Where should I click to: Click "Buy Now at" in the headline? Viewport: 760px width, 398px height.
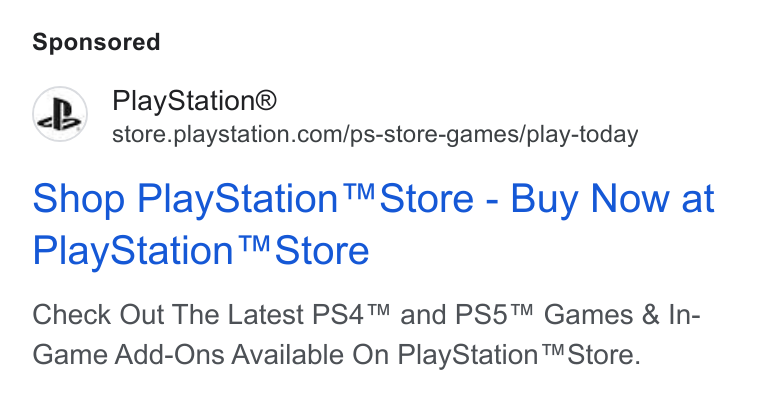(612, 199)
